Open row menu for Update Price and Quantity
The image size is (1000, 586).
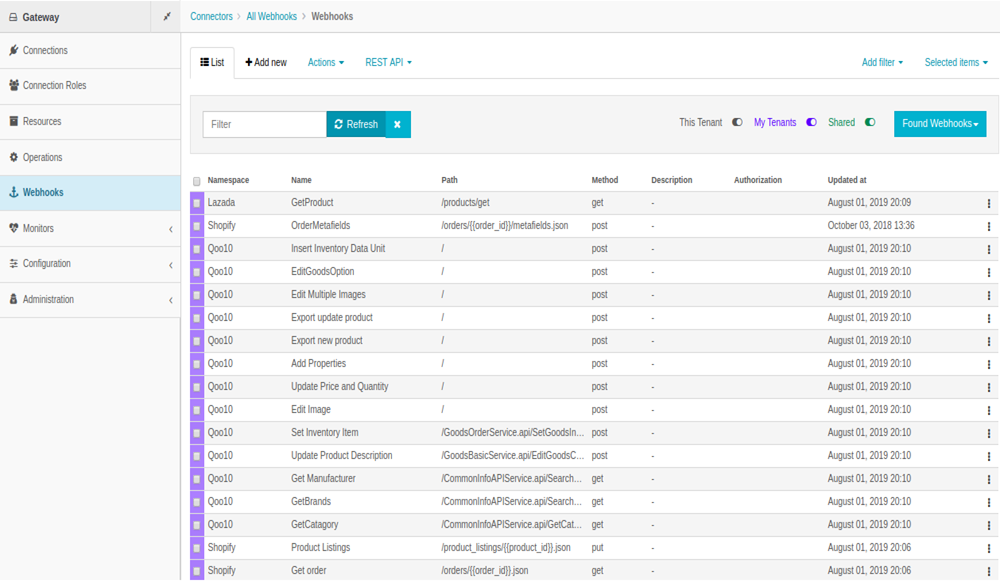pos(989,387)
